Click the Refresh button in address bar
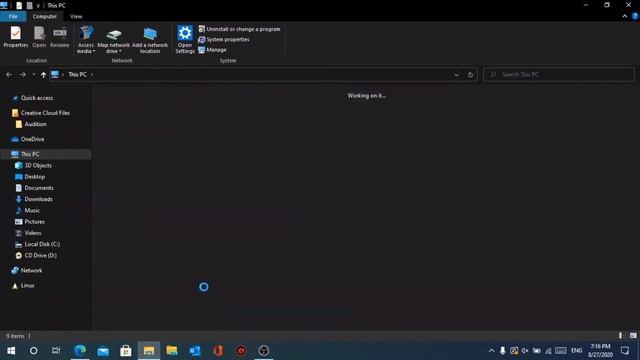 470,75
